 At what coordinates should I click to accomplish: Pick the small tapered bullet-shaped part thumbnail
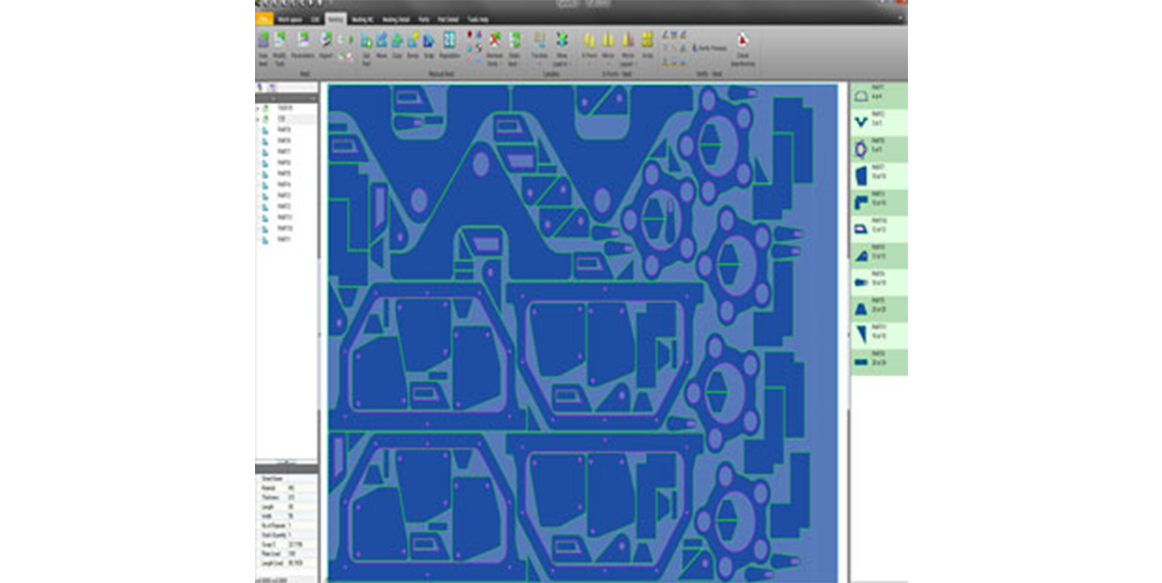(x=860, y=282)
